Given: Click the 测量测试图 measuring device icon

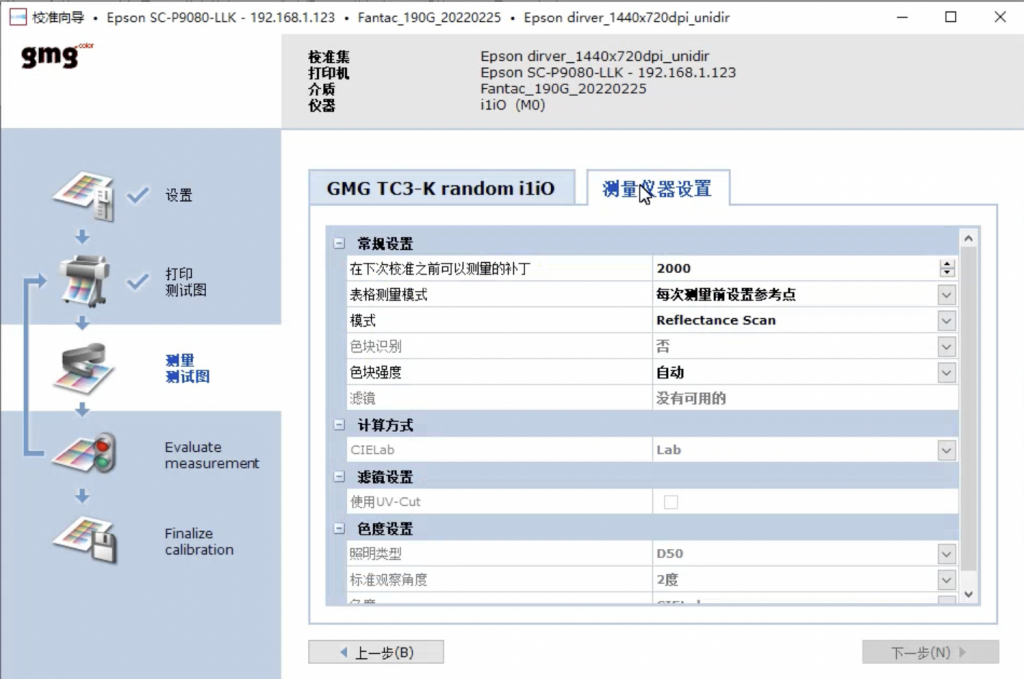Looking at the screenshot, I should [85, 368].
